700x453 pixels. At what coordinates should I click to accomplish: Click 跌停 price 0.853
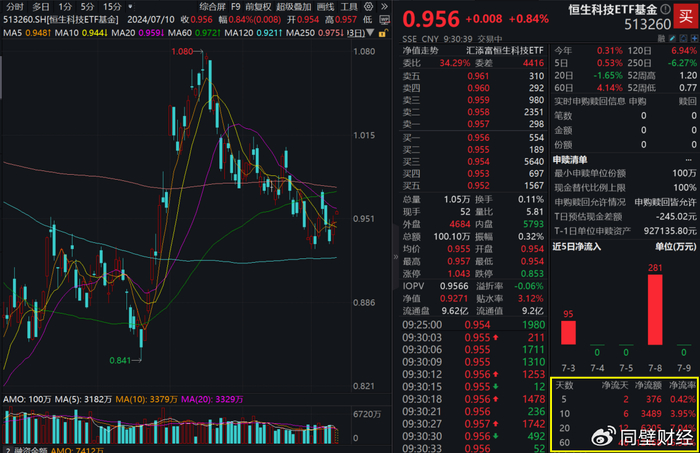pos(532,274)
